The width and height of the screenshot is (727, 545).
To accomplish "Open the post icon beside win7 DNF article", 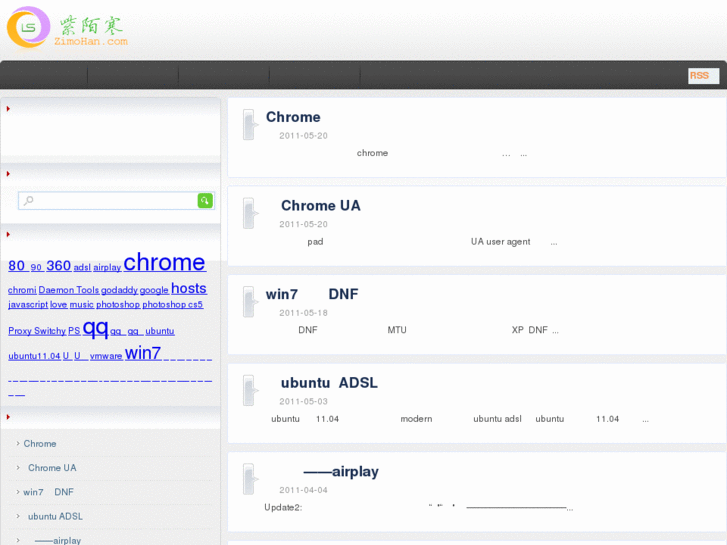I will point(250,301).
